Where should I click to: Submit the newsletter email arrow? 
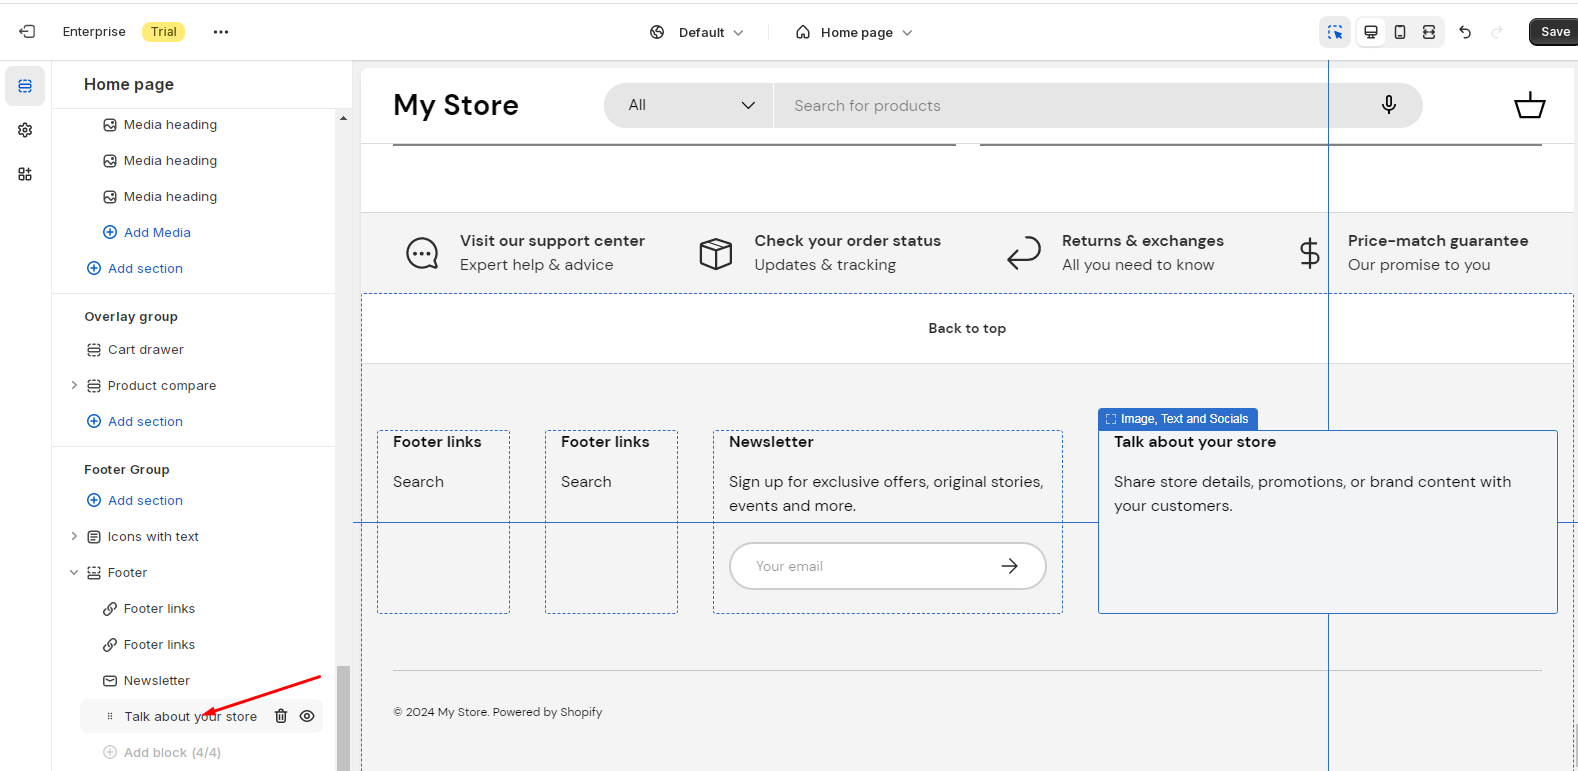tap(1010, 566)
